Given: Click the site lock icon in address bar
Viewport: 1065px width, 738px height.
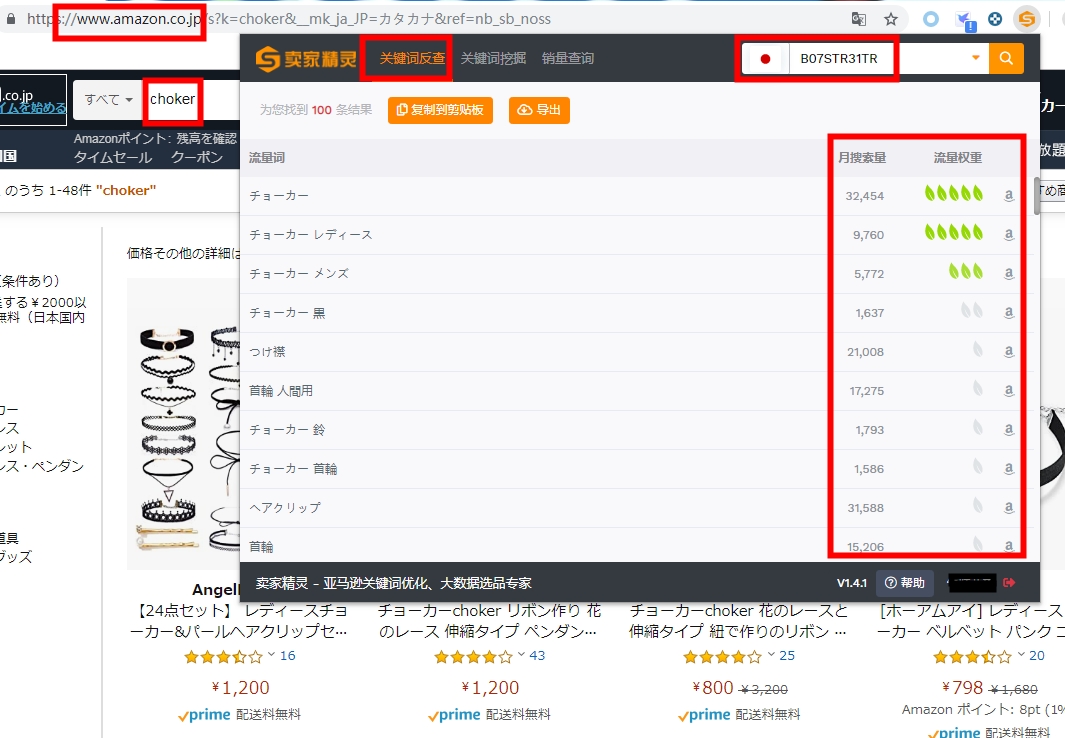Looking at the screenshot, I should click(11, 19).
